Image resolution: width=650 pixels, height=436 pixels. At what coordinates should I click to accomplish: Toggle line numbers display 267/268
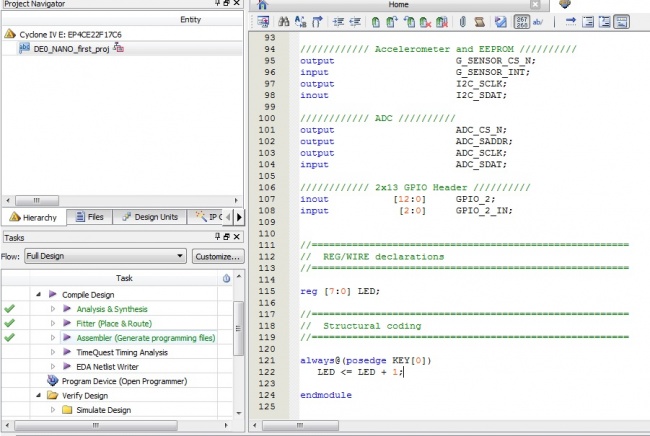522,22
